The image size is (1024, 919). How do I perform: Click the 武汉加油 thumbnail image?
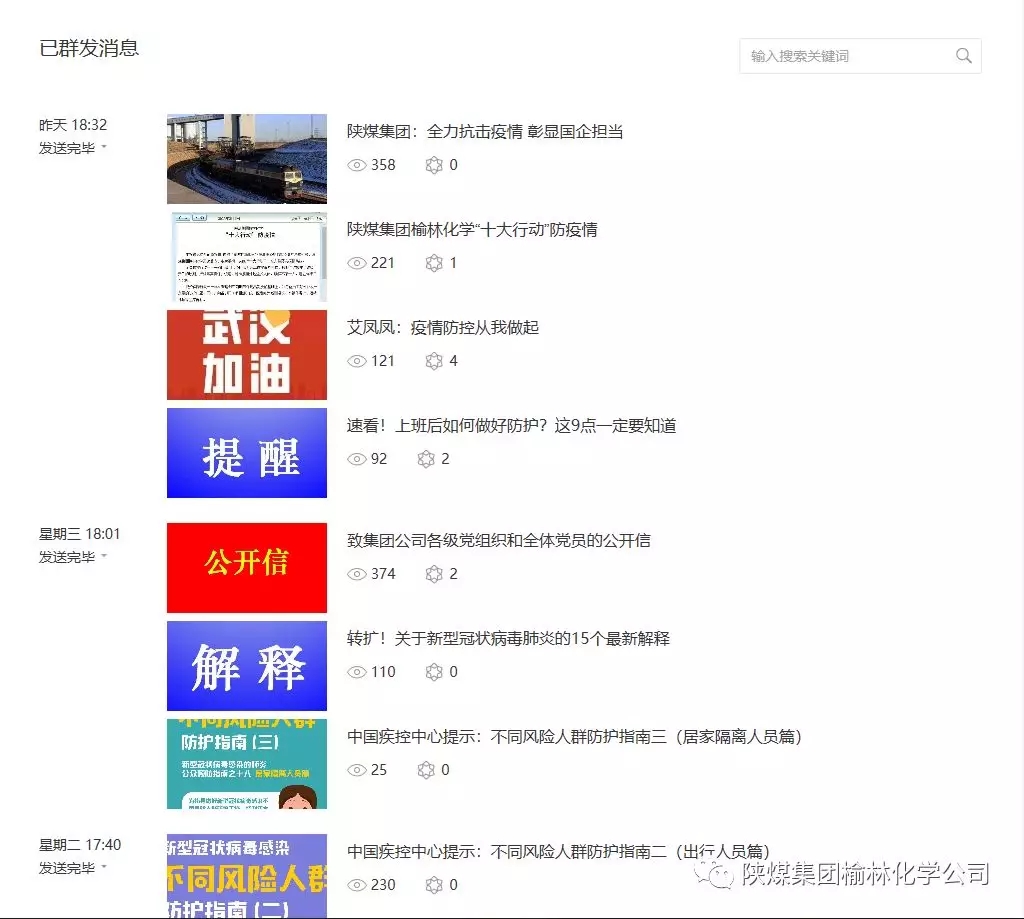point(246,355)
